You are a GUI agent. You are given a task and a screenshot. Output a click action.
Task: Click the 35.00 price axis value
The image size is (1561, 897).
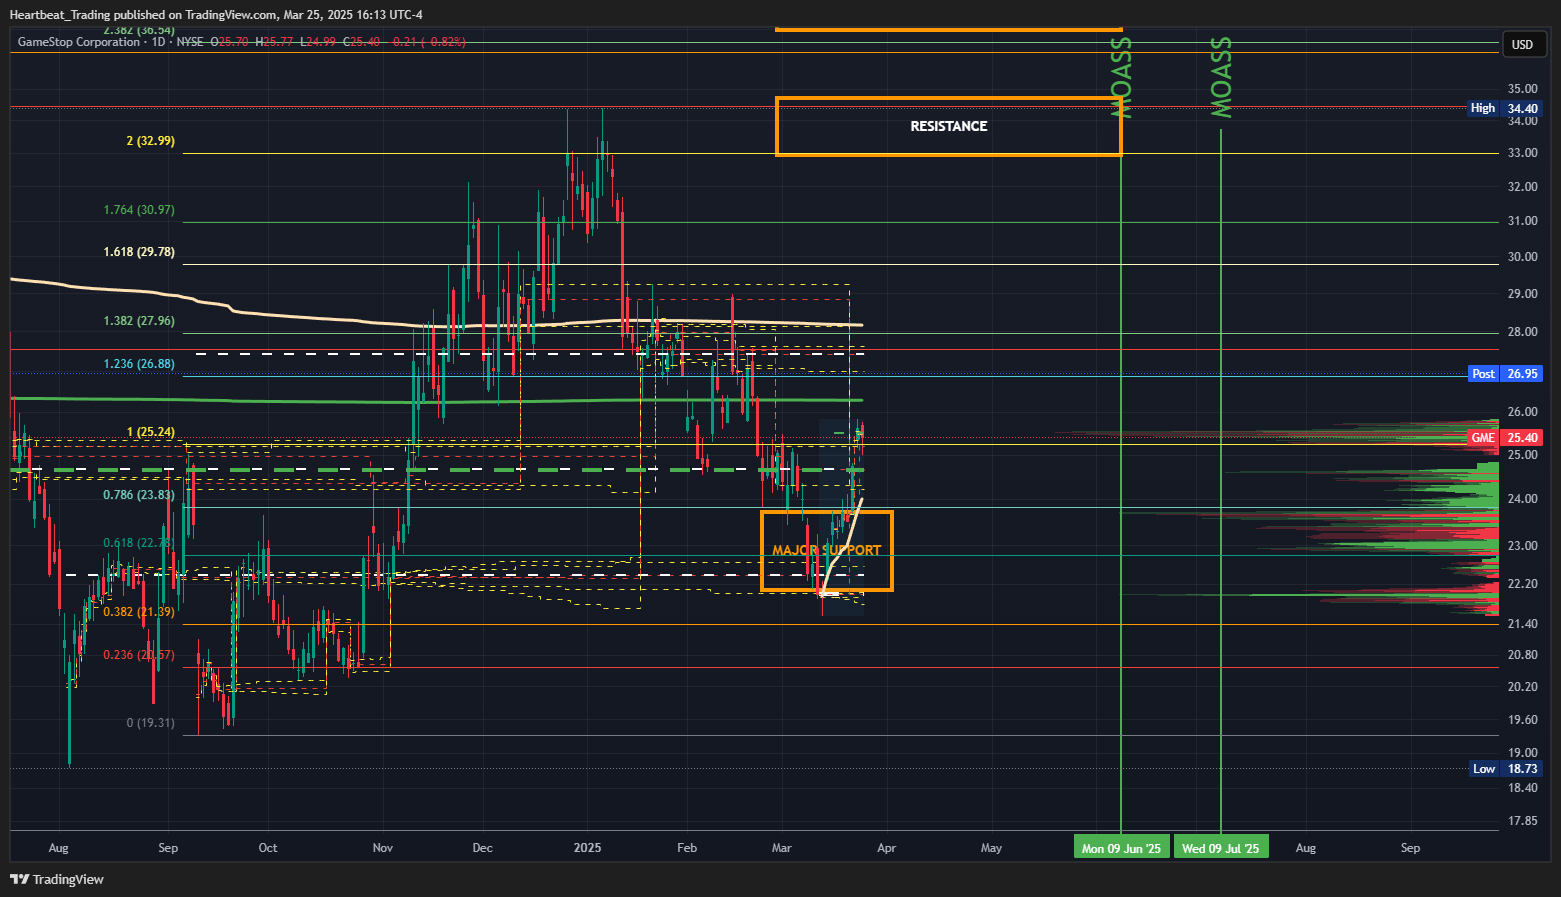click(1523, 89)
